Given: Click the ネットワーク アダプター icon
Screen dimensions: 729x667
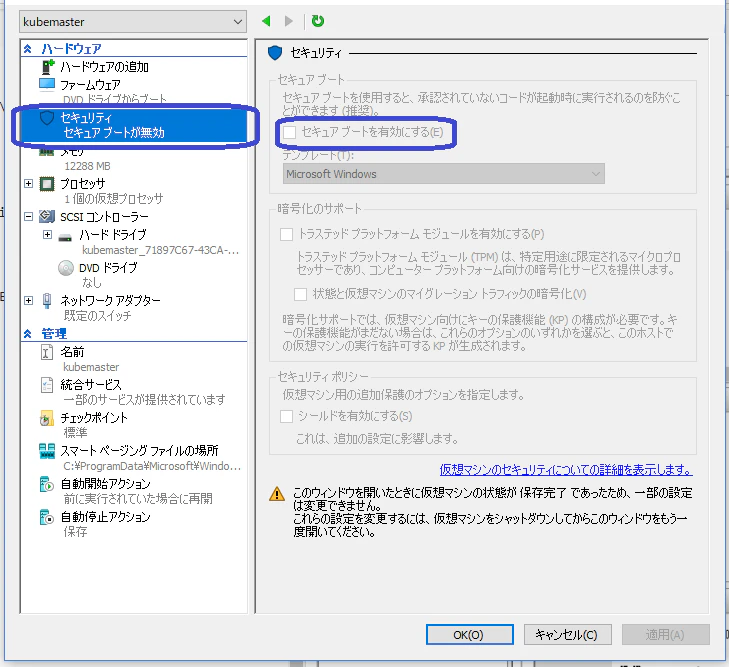Looking at the screenshot, I should [47, 301].
